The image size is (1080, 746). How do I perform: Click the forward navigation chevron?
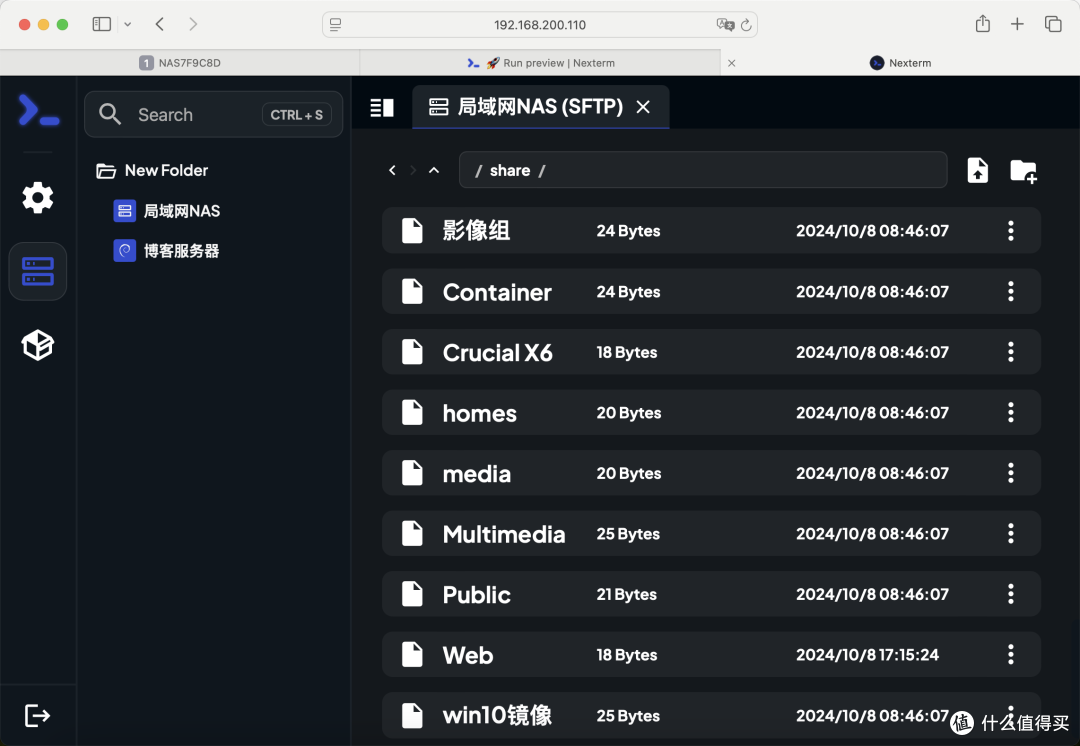[x=412, y=170]
